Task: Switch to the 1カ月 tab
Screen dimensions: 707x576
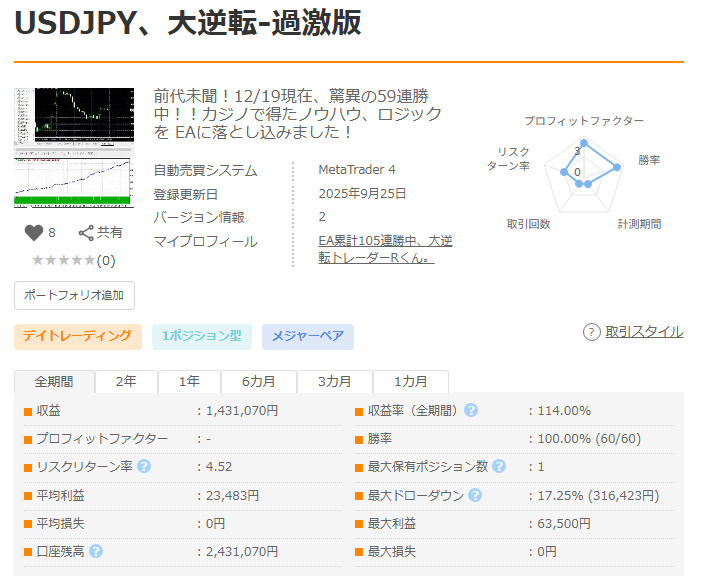Action: (x=411, y=382)
